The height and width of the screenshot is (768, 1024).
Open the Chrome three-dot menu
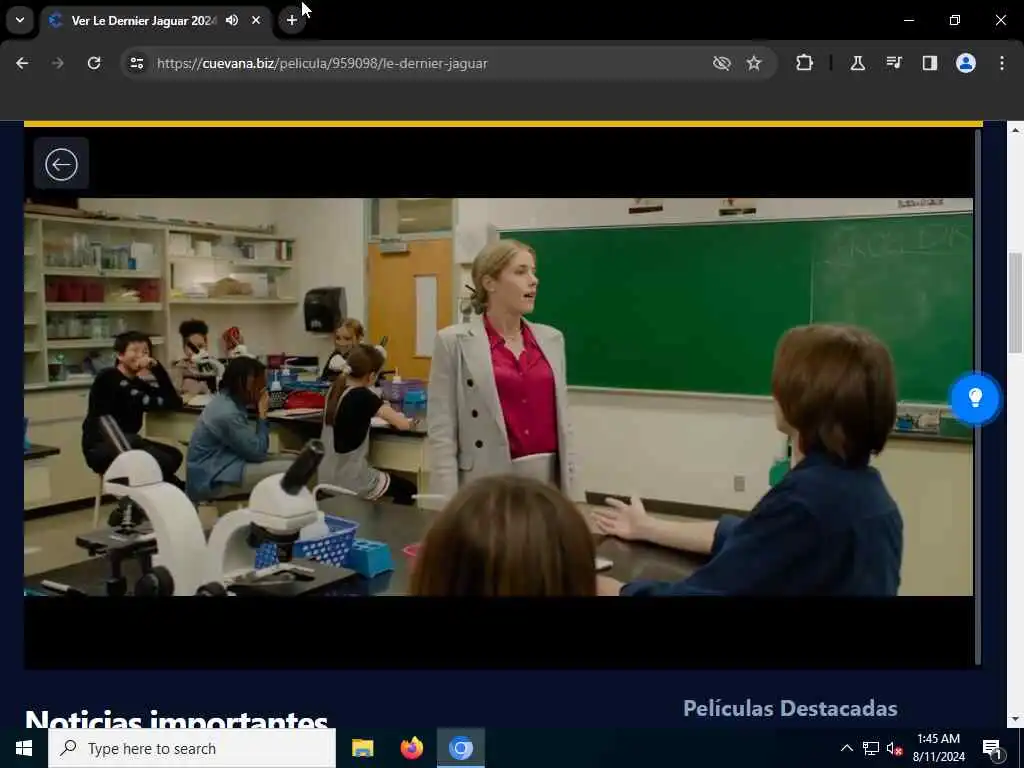click(x=1002, y=63)
